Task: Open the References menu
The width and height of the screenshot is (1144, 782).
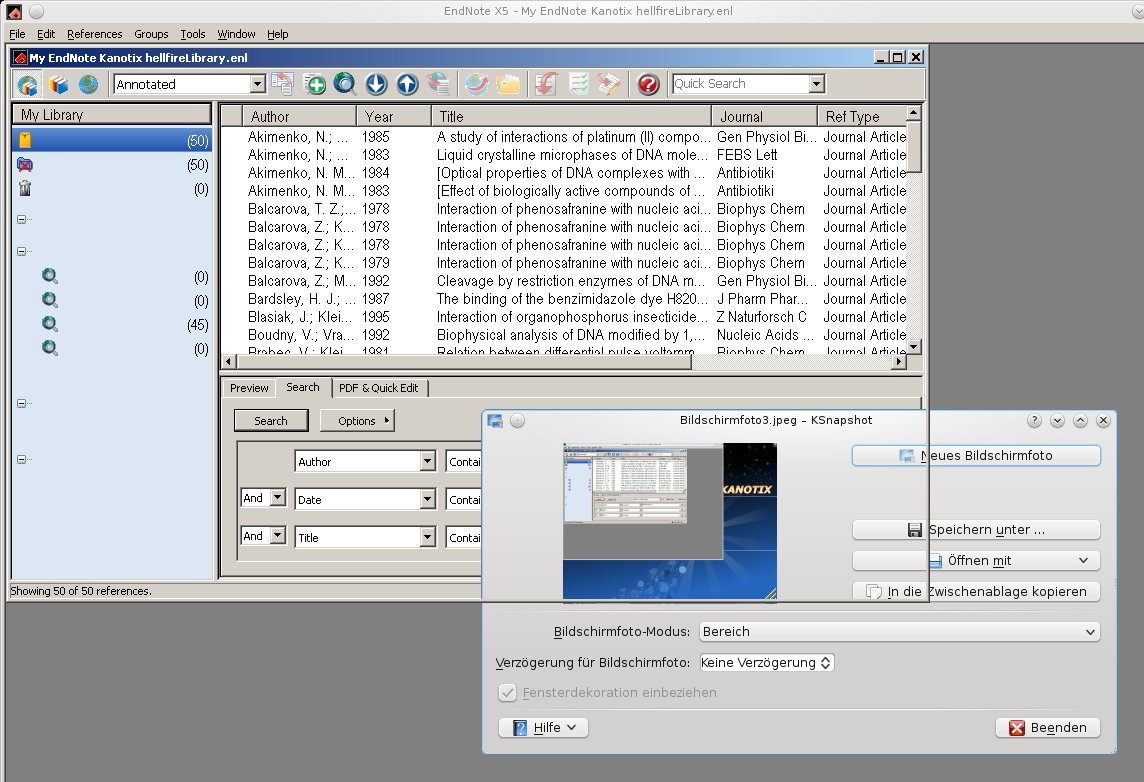Action: pos(95,34)
